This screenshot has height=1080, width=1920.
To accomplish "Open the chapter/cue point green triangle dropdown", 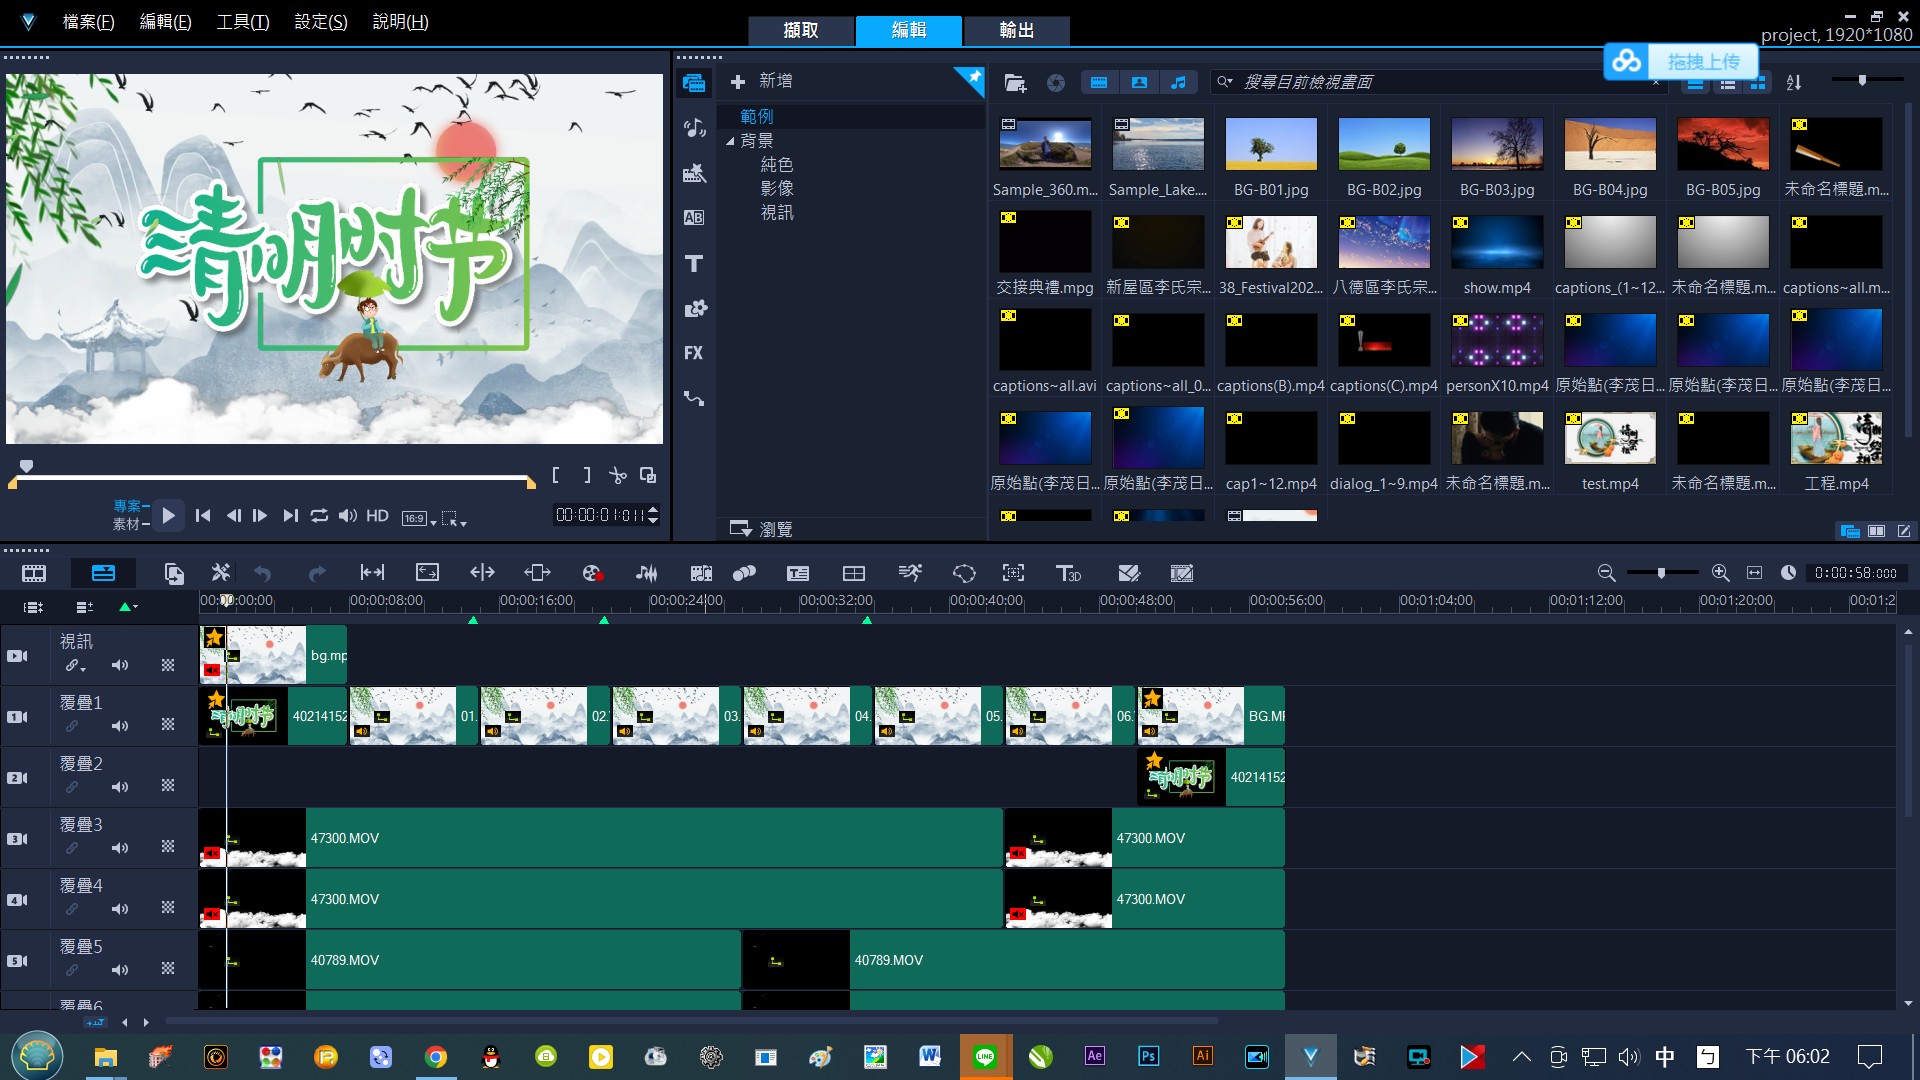I will pyautogui.click(x=129, y=607).
